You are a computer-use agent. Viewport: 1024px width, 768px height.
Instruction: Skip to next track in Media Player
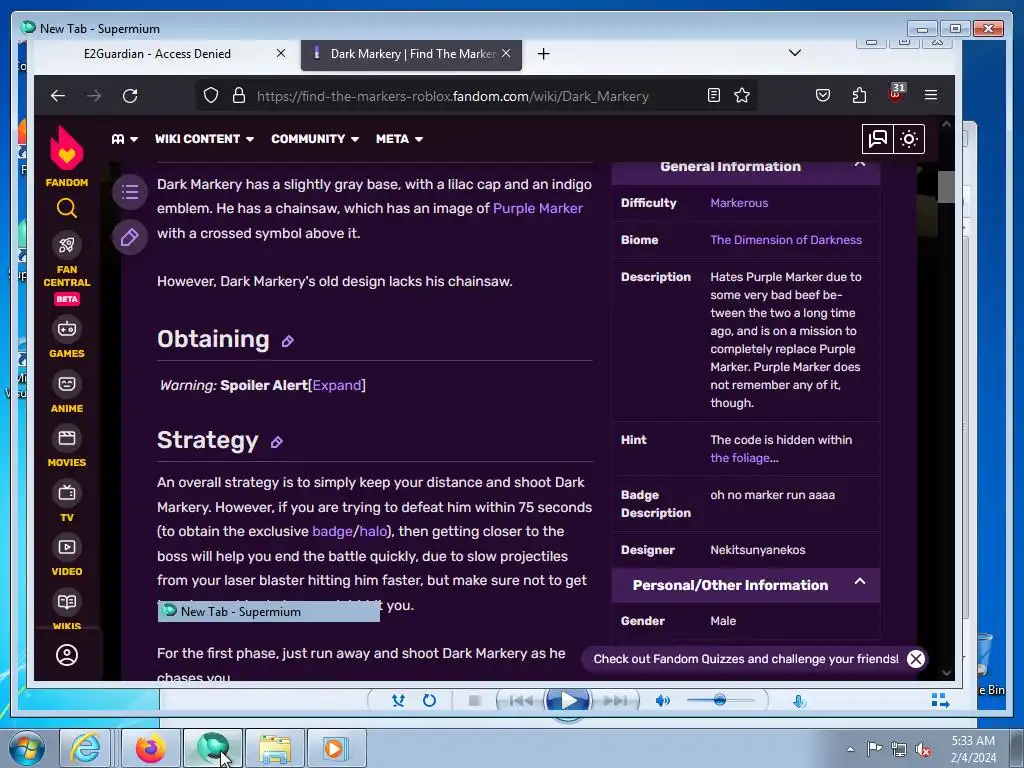pos(615,701)
